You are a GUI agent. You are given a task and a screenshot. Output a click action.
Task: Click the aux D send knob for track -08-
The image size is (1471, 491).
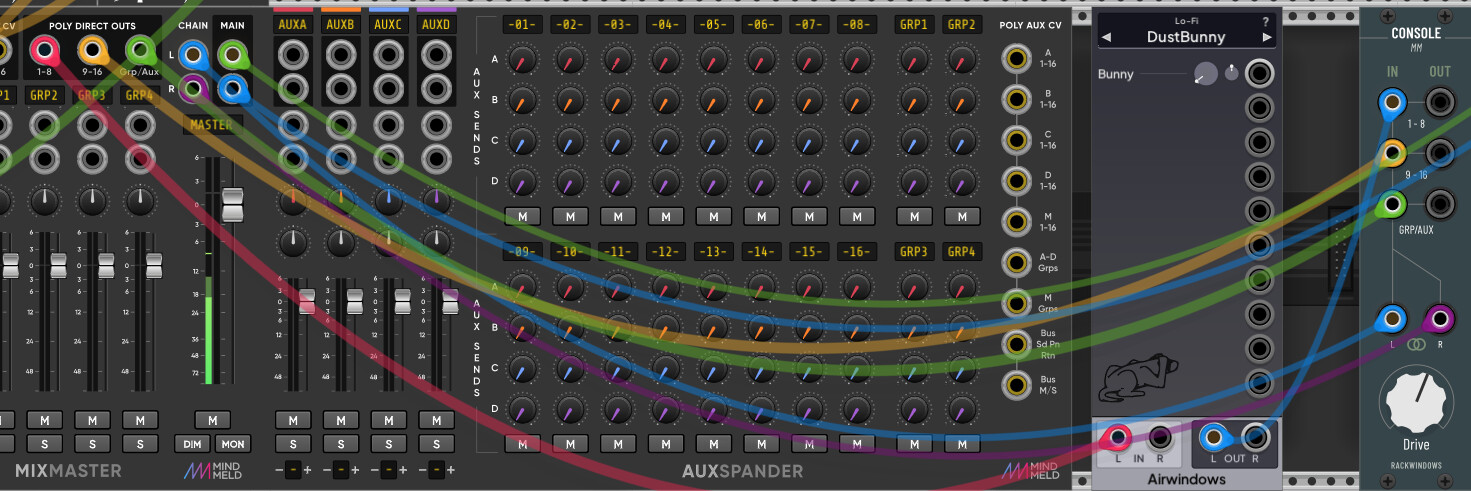pos(857,183)
